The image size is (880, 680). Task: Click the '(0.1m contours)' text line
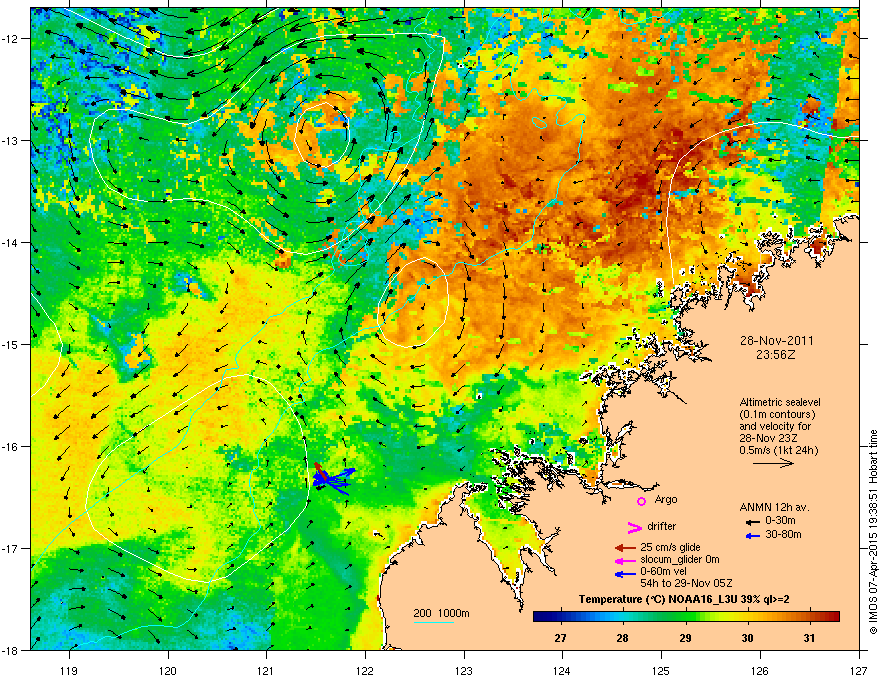[777, 414]
